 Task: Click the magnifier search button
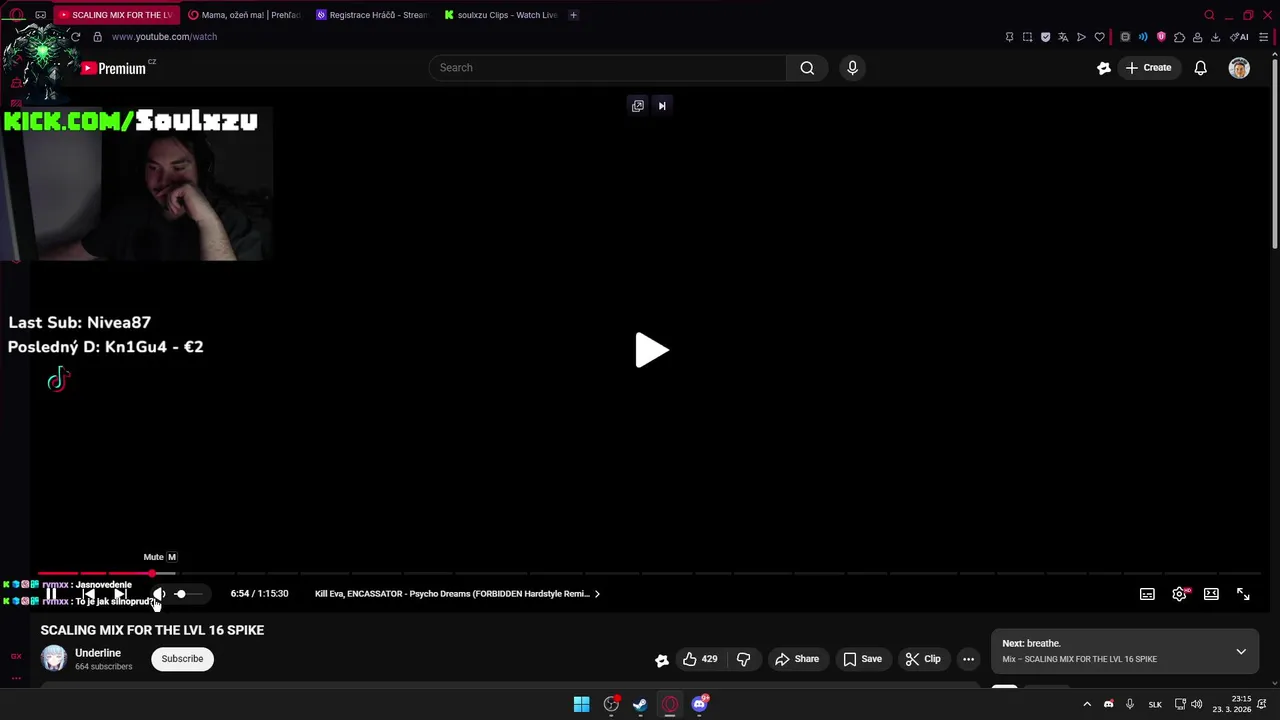pos(807,68)
